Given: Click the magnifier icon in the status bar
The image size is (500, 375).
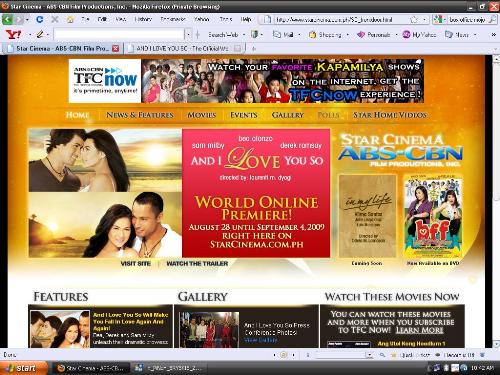Looking at the screenshot, I should tap(382, 355).
